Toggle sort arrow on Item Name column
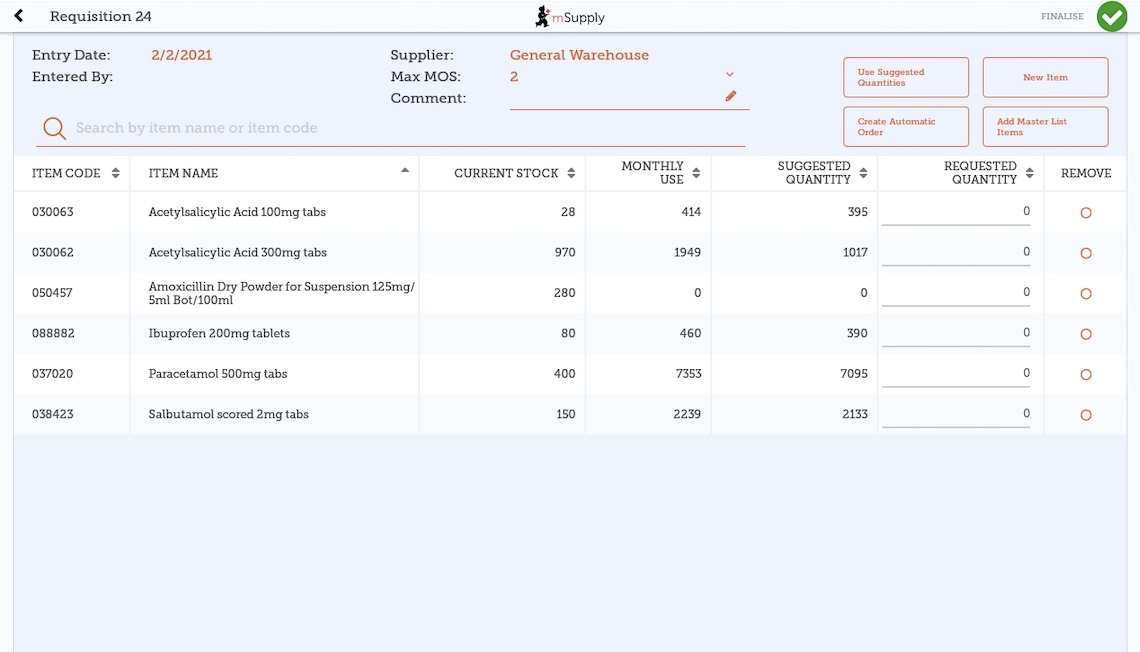The height and width of the screenshot is (652, 1140). (x=405, y=171)
